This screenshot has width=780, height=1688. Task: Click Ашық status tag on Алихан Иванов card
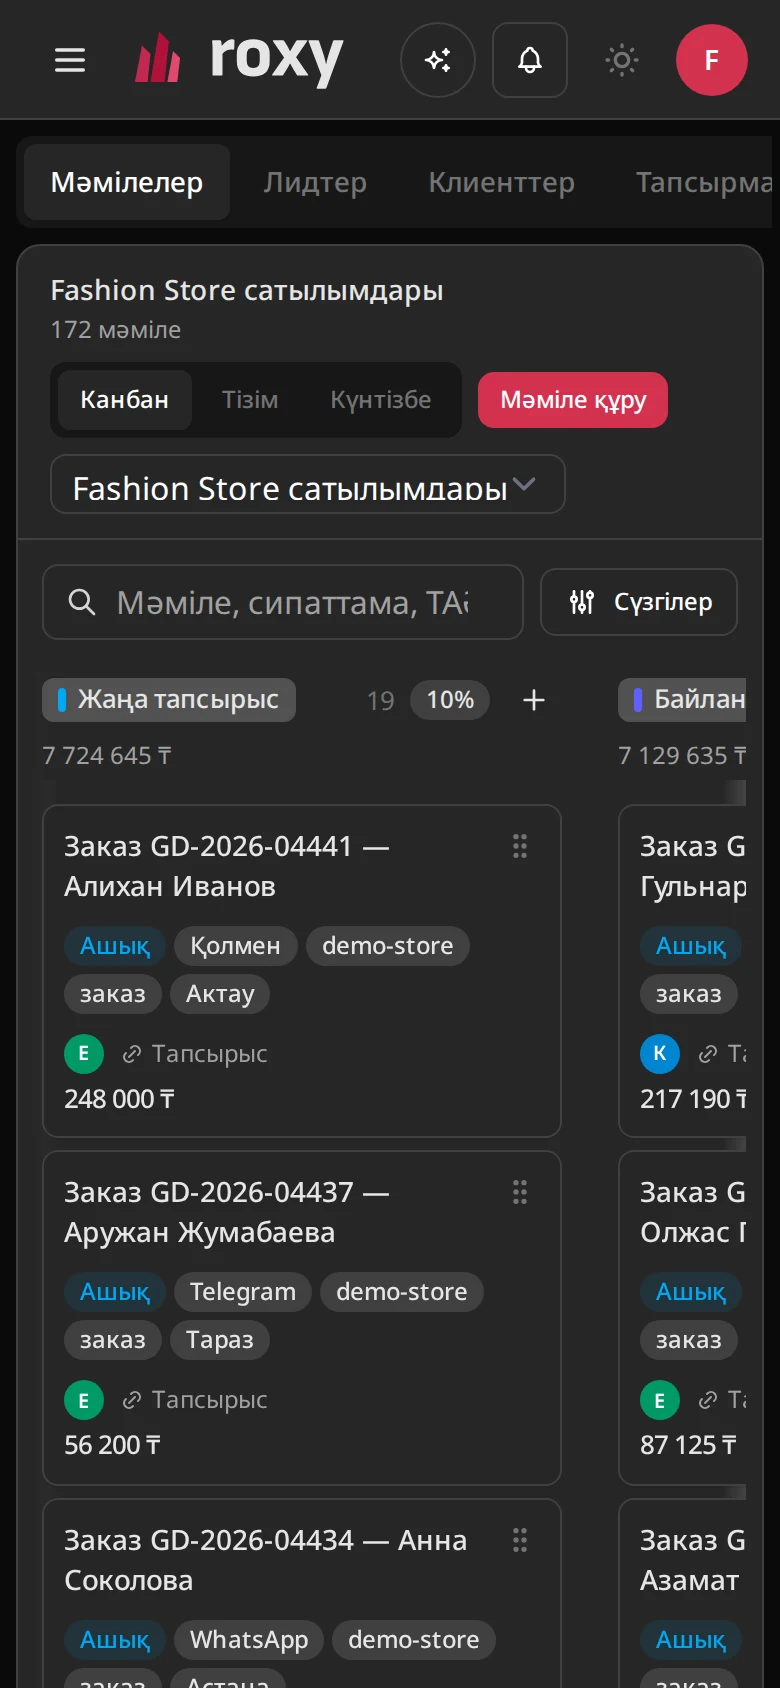pyautogui.click(x=115, y=946)
